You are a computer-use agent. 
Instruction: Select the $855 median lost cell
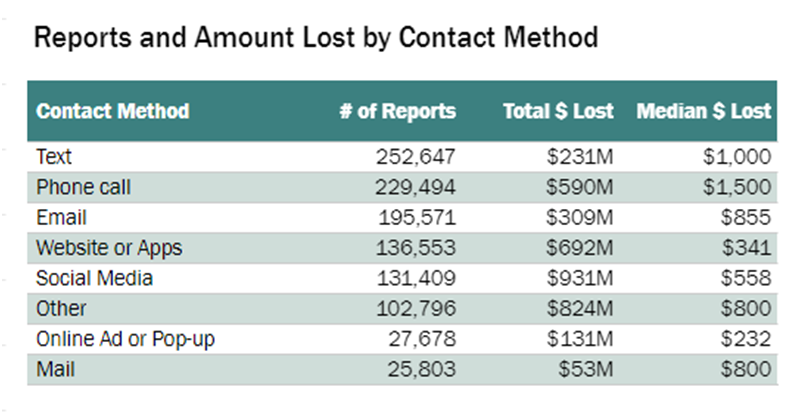(x=746, y=217)
